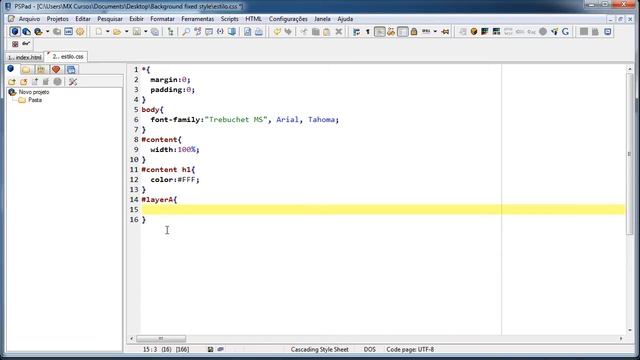Click the braces matching bracket icon
Image resolution: width=640 pixels, height=360 pixels.
(220, 31)
